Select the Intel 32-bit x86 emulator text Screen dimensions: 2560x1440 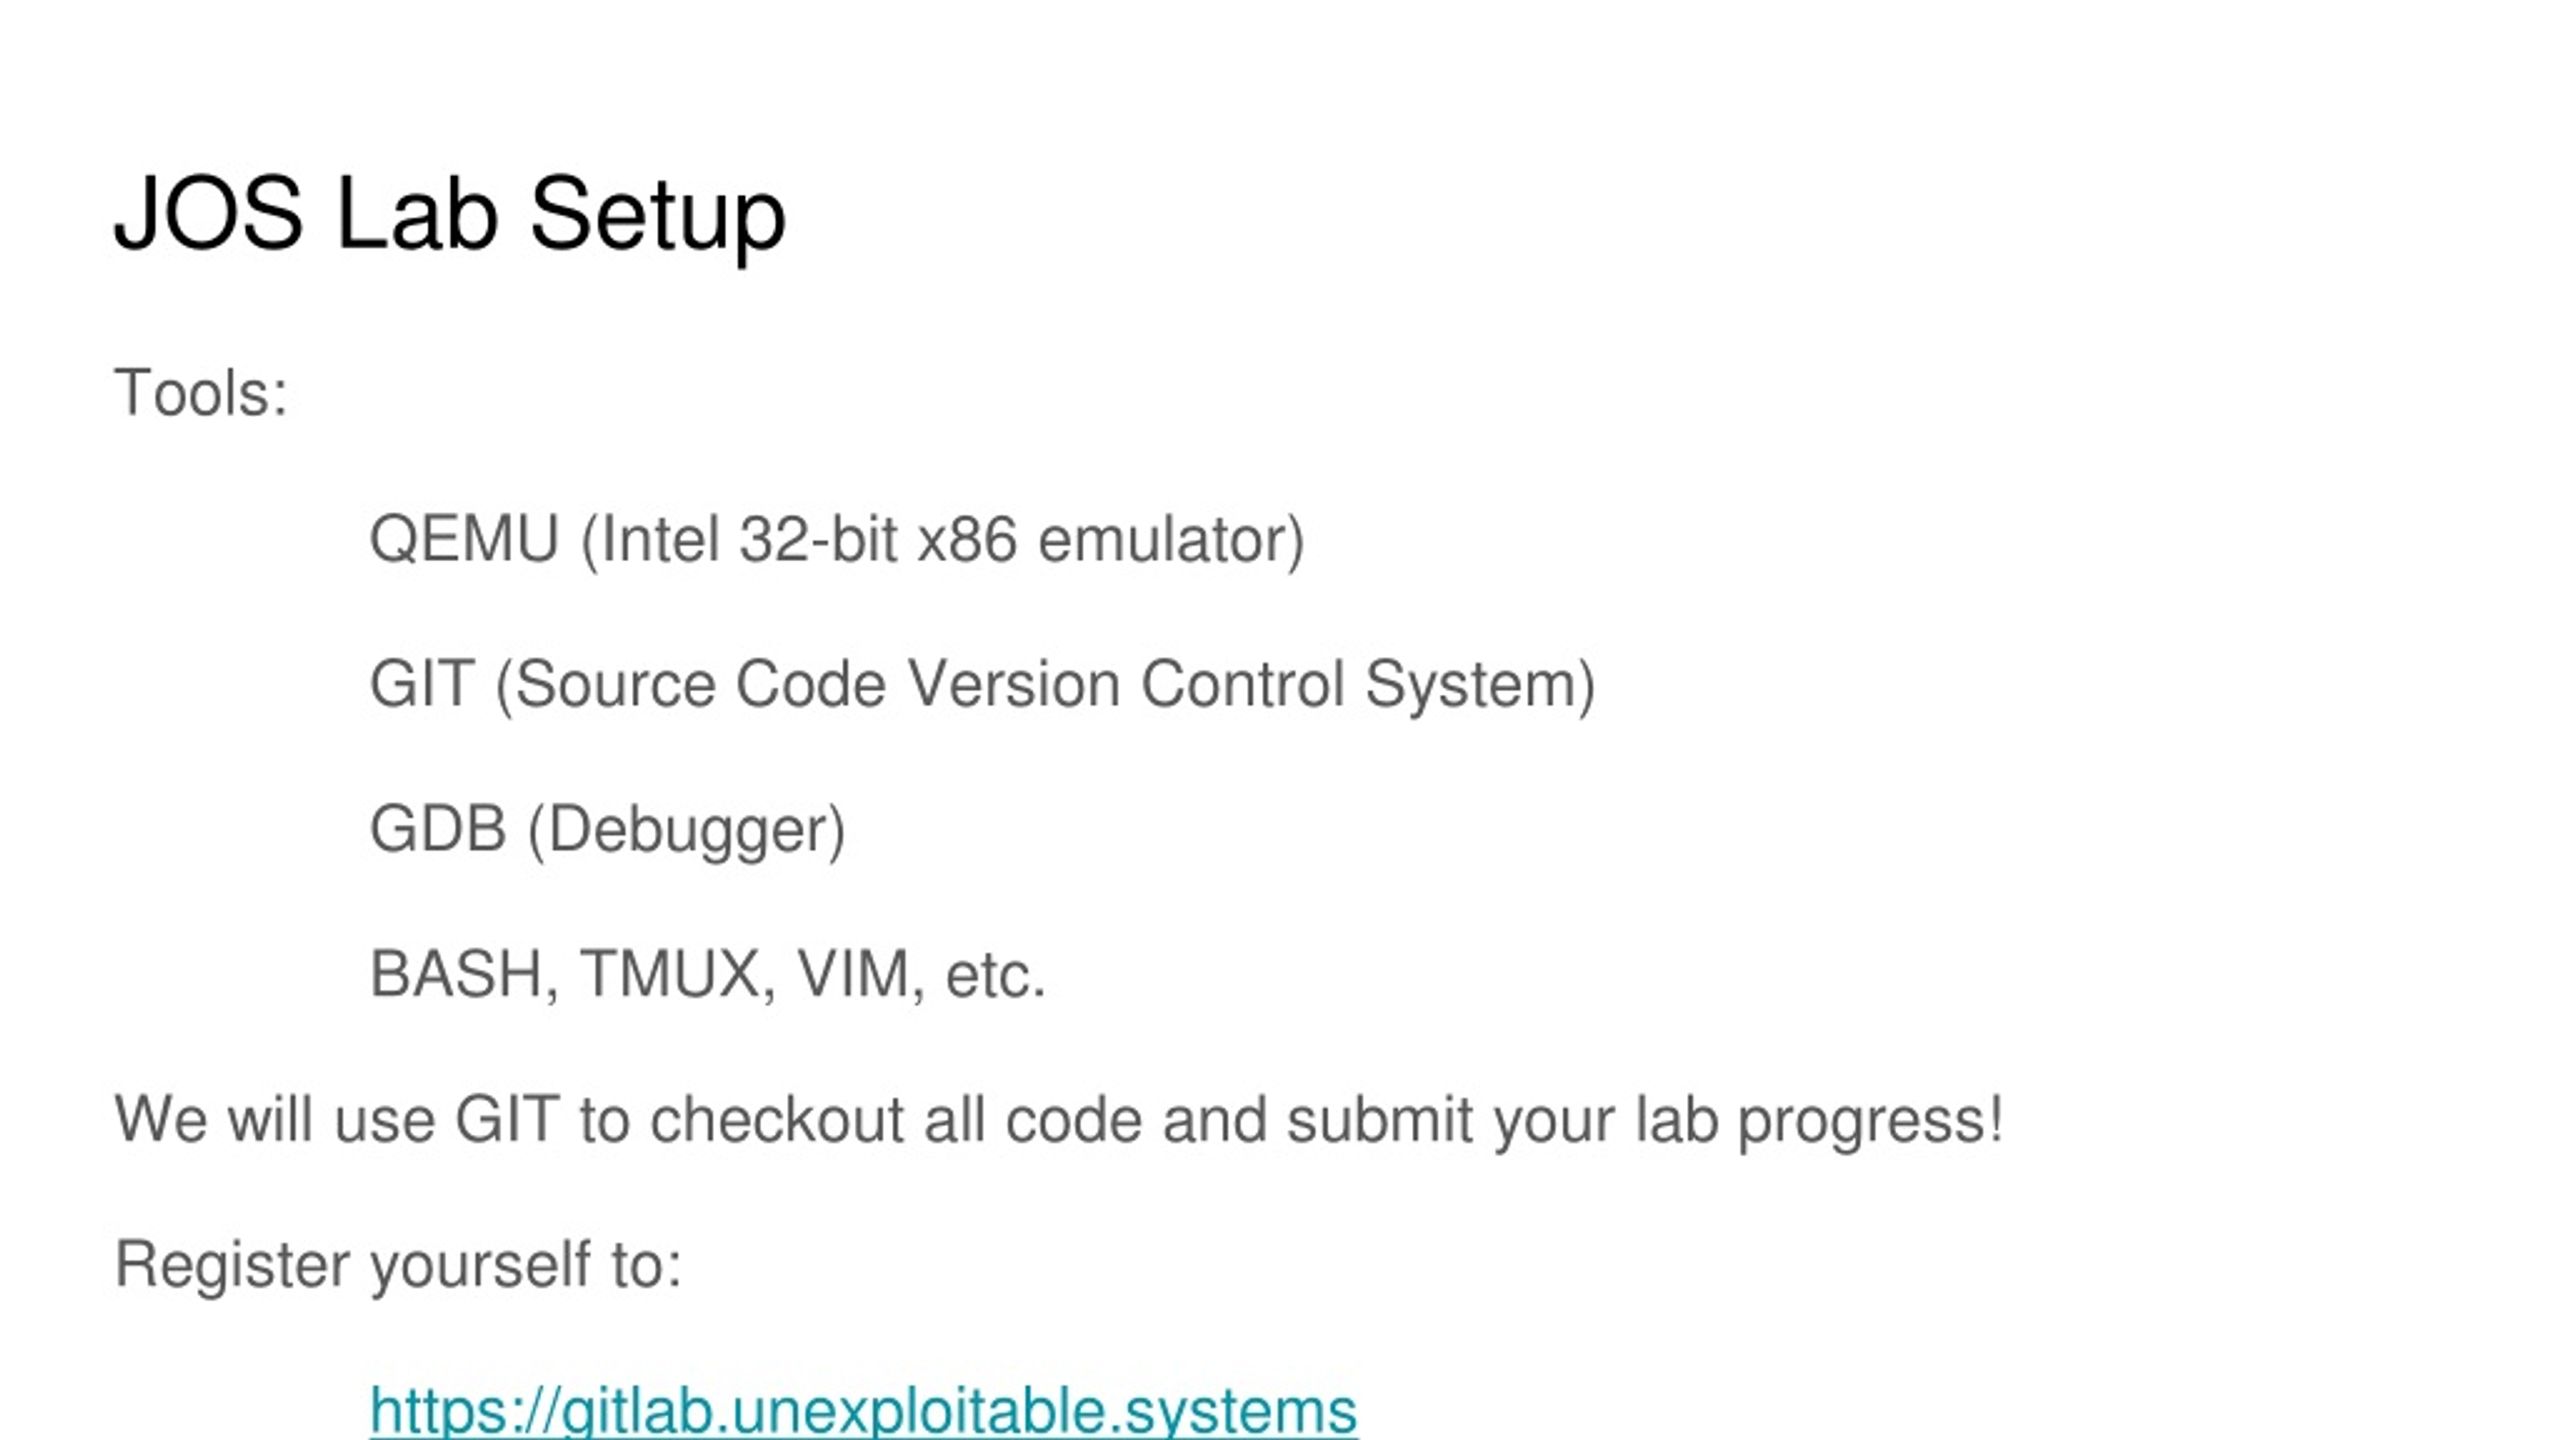pos(943,541)
